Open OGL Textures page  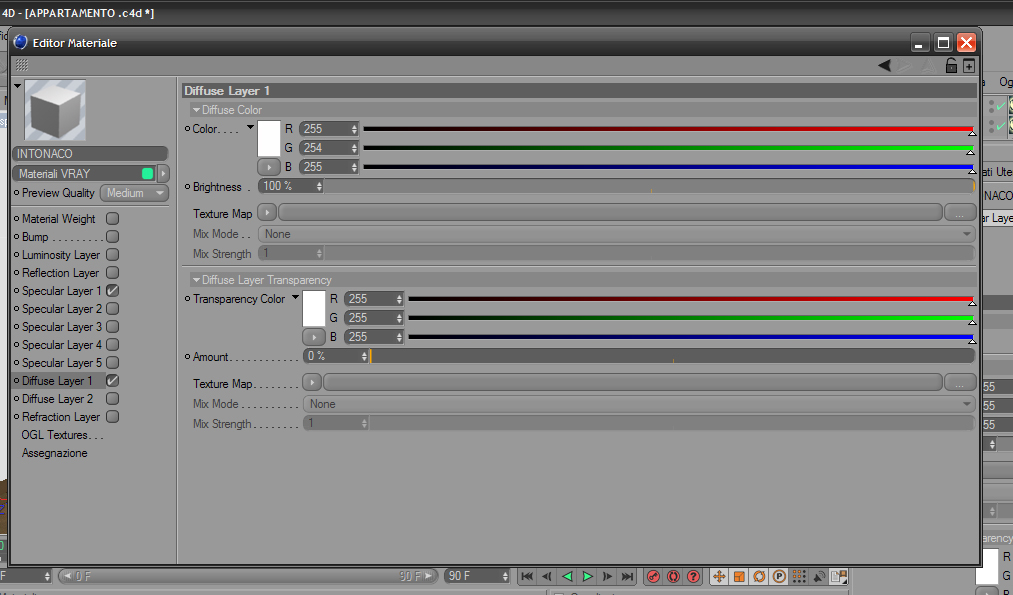click(63, 435)
